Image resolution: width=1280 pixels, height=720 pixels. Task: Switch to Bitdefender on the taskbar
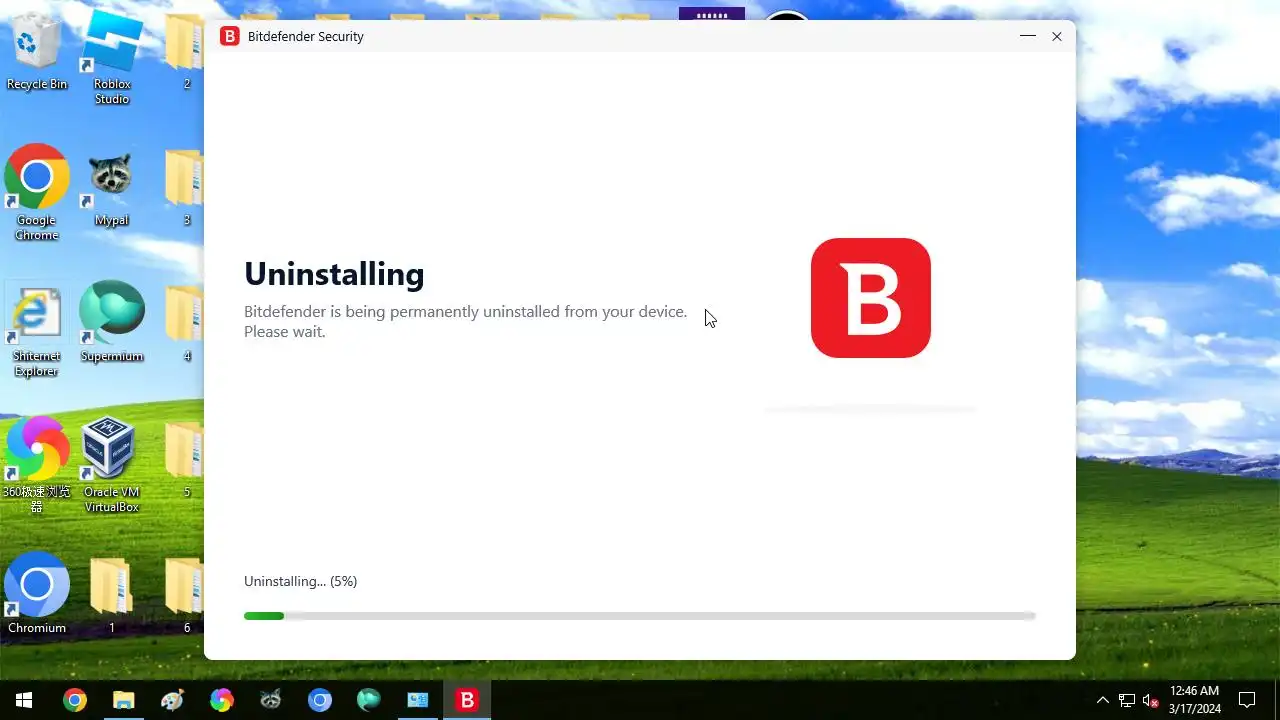tap(467, 700)
